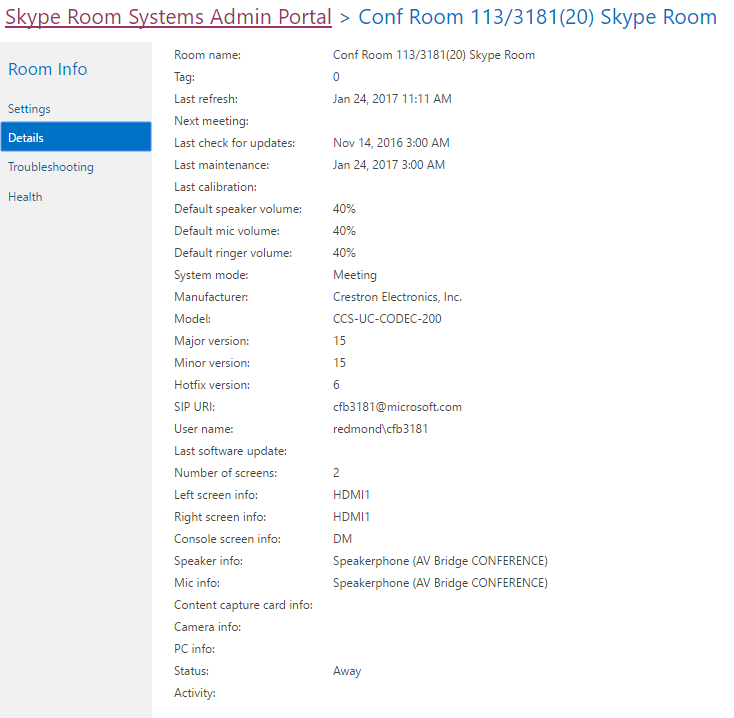The width and height of the screenshot is (734, 718).
Task: Click the hotfix version value 6
Action: coord(336,385)
